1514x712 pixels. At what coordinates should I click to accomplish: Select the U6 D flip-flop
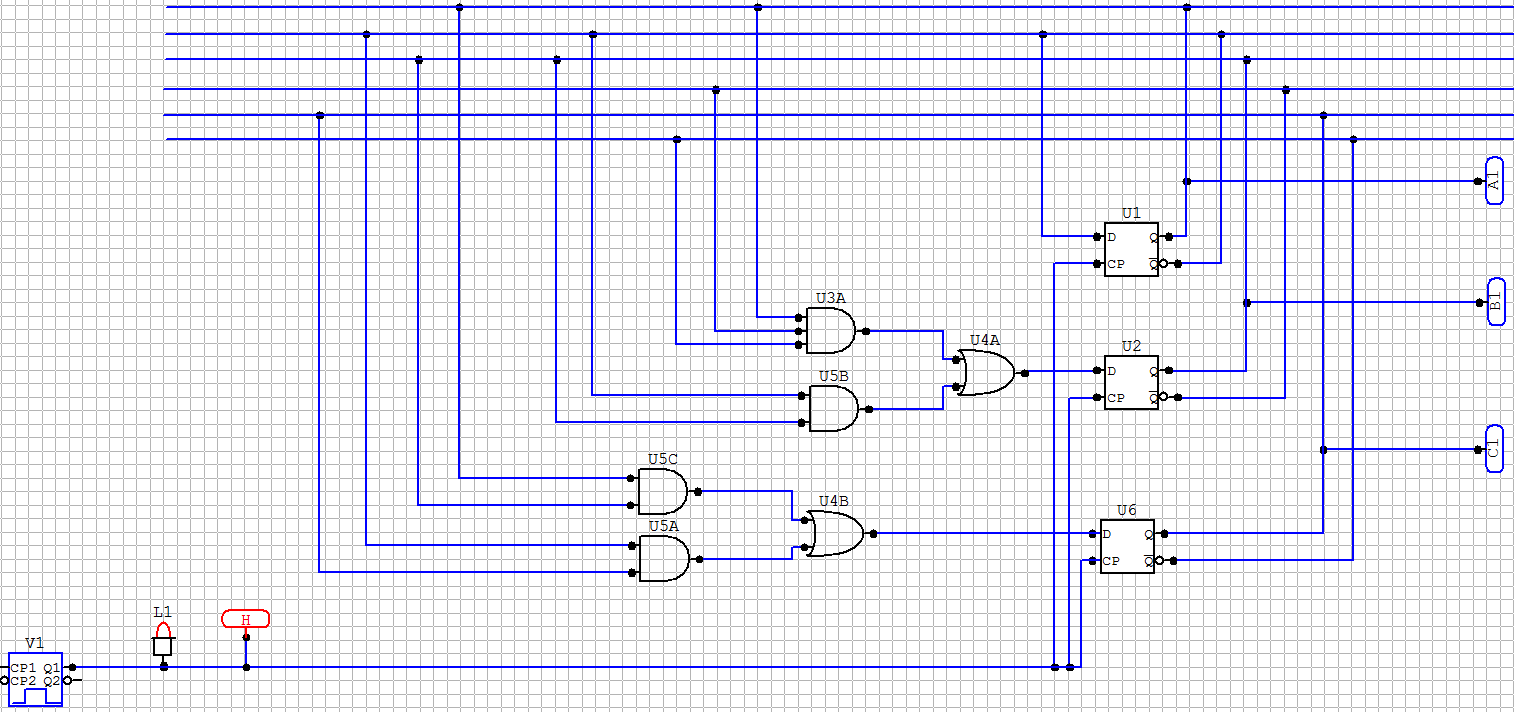pos(1127,547)
